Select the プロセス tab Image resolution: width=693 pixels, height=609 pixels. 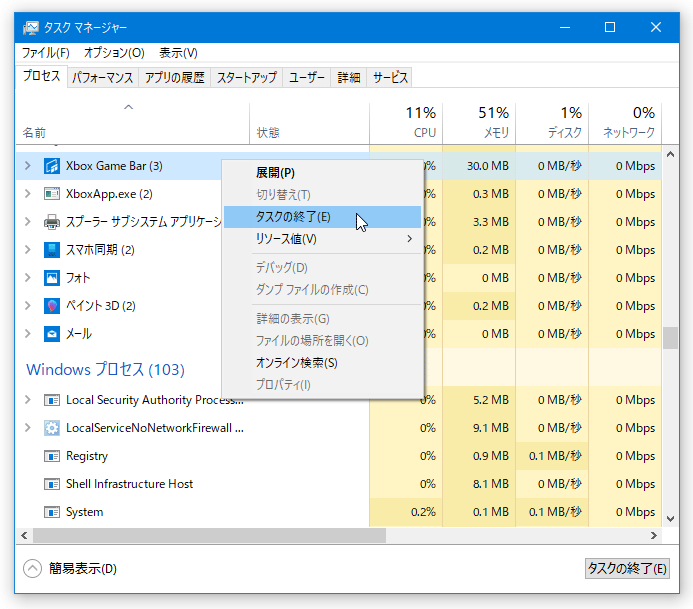(x=42, y=76)
